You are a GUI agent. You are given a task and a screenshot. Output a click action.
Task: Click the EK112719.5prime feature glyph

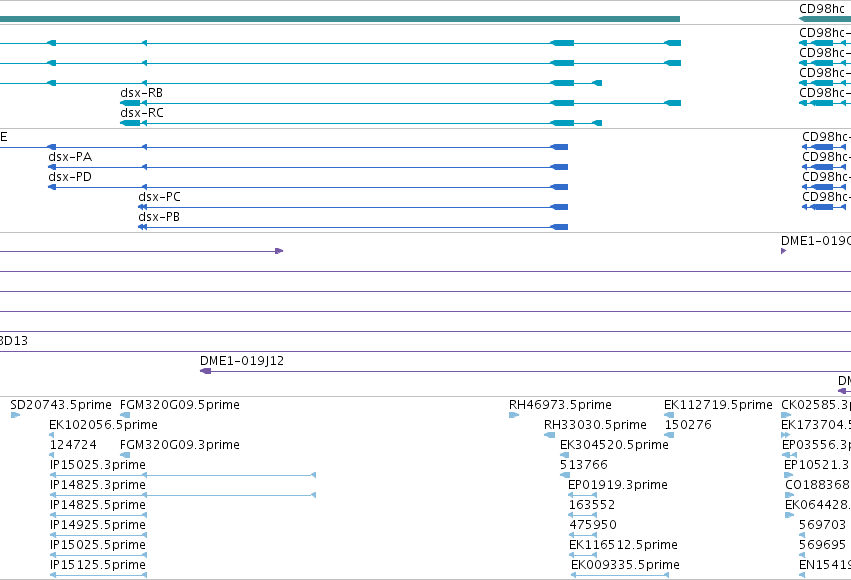click(x=669, y=415)
